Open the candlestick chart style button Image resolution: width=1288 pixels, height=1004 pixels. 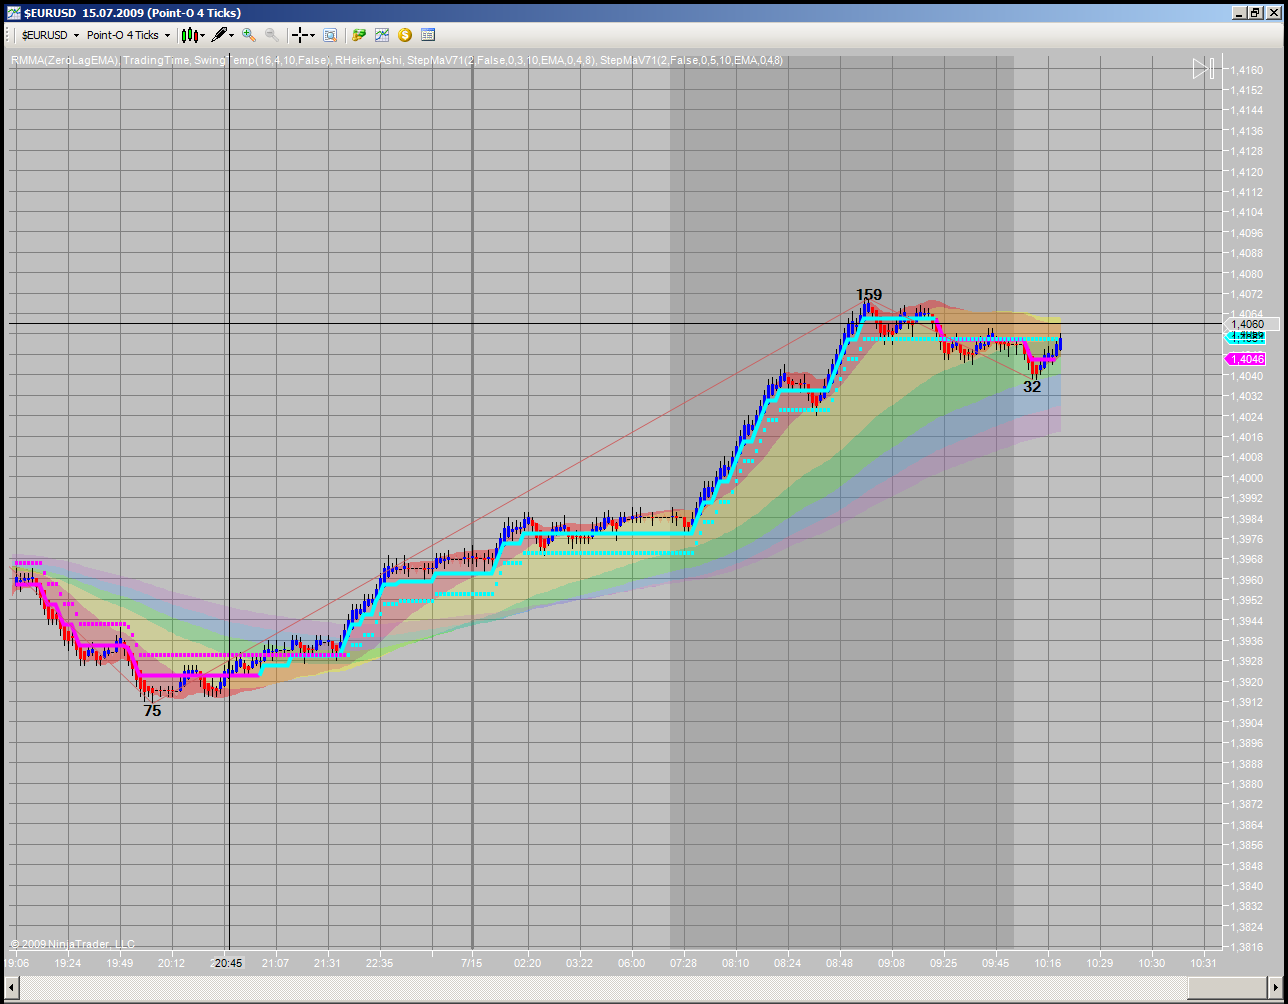pos(188,35)
